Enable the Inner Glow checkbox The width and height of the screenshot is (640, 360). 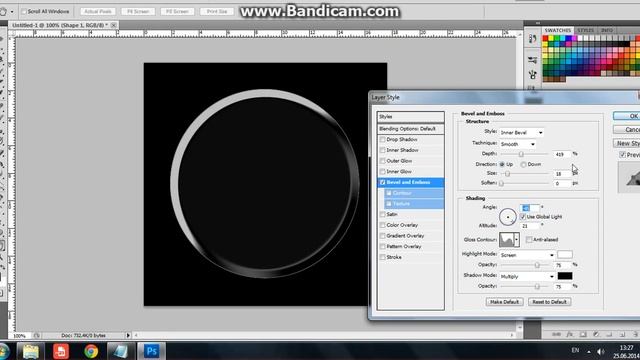(382, 171)
